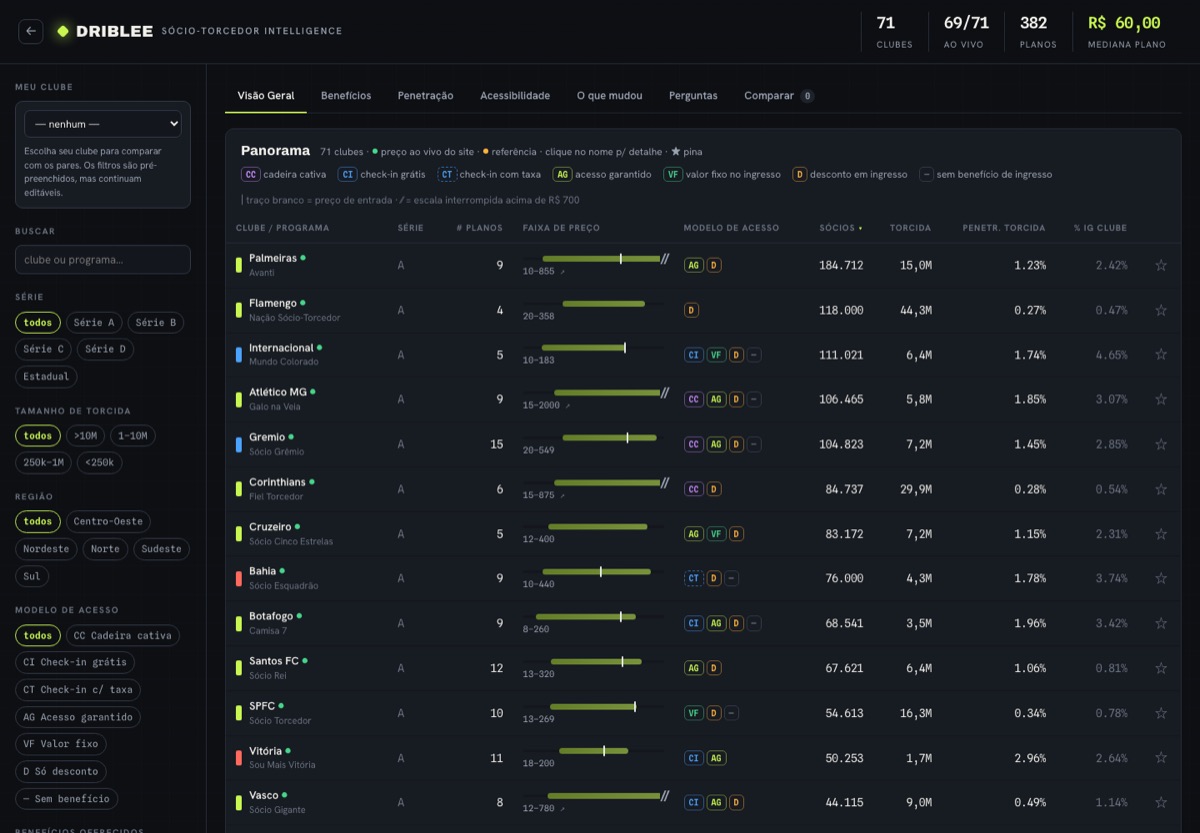Click Vitória price range bar

point(595,751)
